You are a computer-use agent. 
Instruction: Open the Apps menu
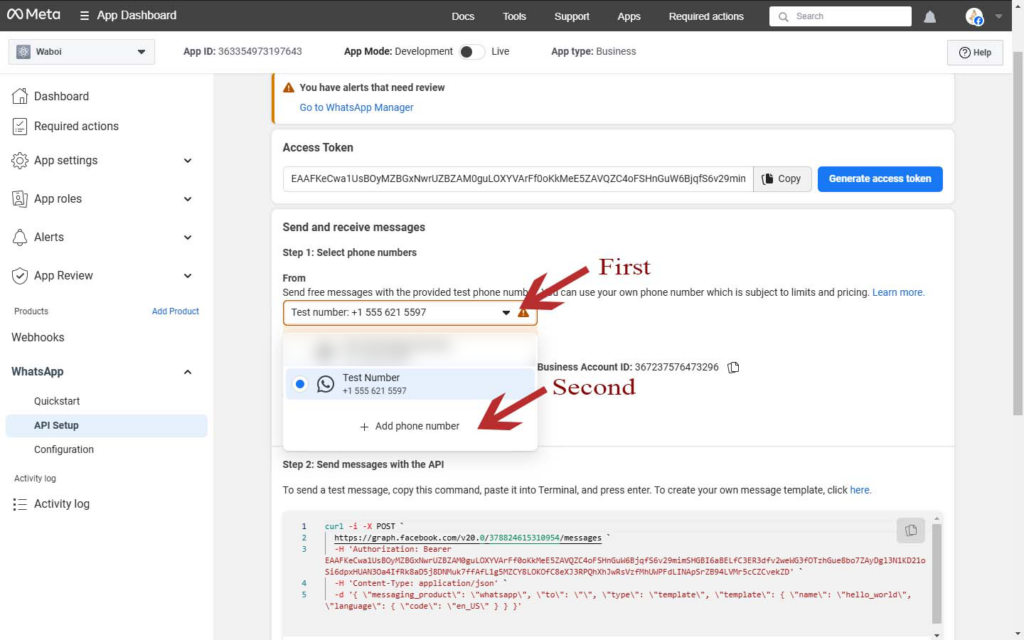pyautogui.click(x=628, y=16)
